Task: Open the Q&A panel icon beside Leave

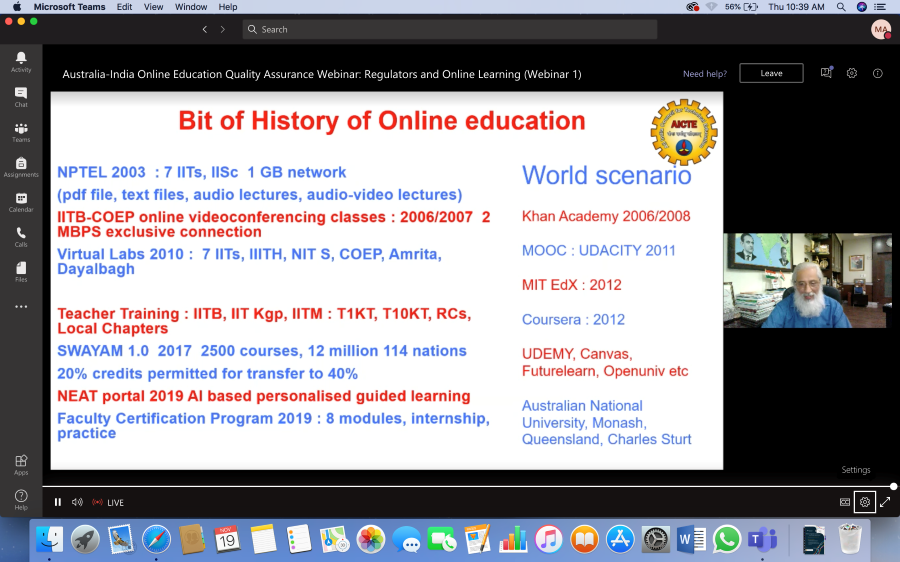Action: tap(826, 73)
